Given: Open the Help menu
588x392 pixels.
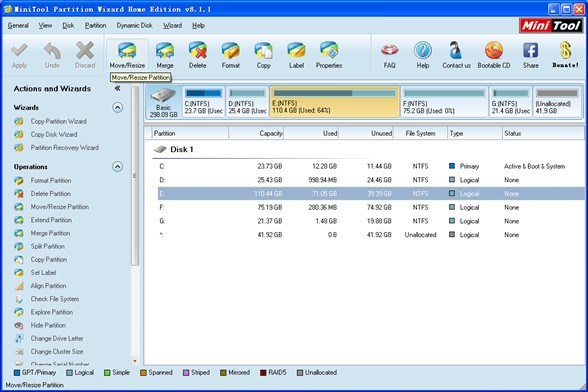Looking at the screenshot, I should pos(198,26).
